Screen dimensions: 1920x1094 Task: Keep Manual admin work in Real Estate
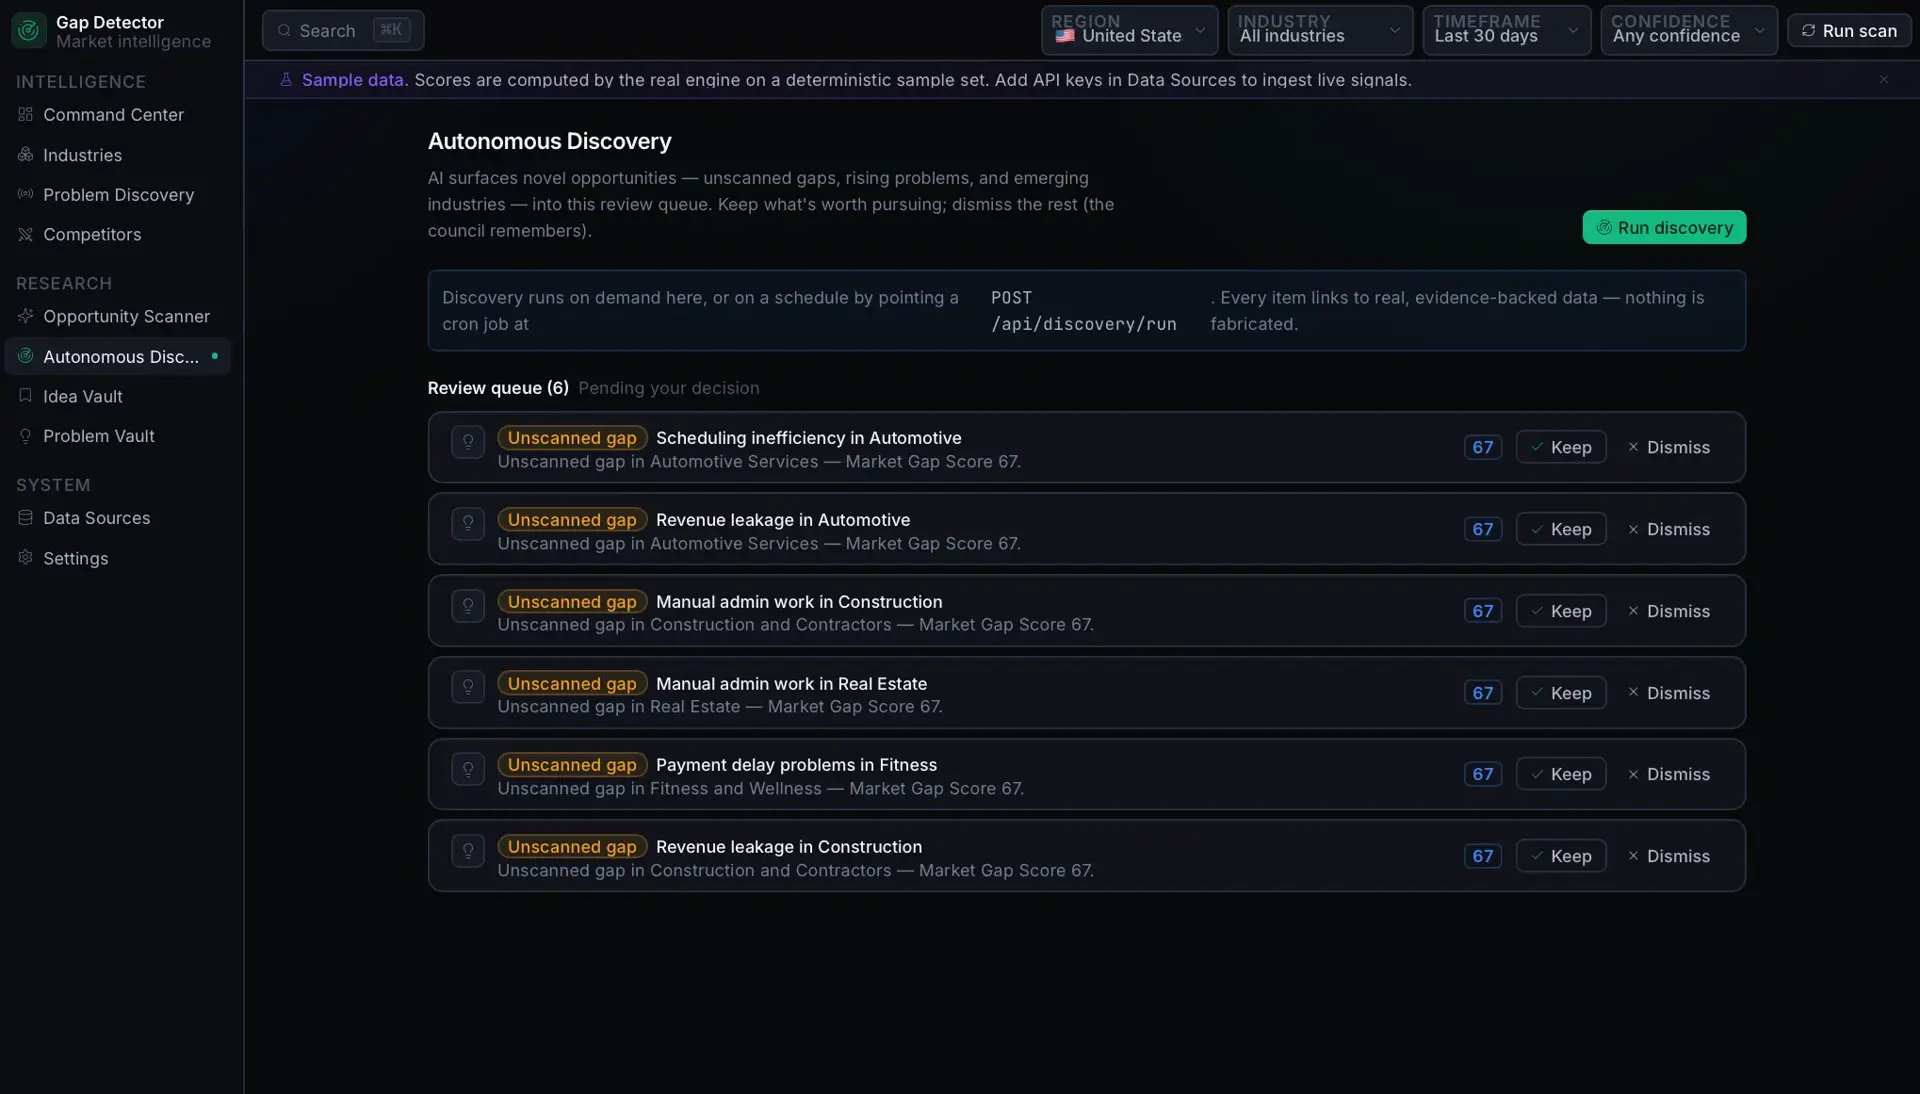(1561, 693)
